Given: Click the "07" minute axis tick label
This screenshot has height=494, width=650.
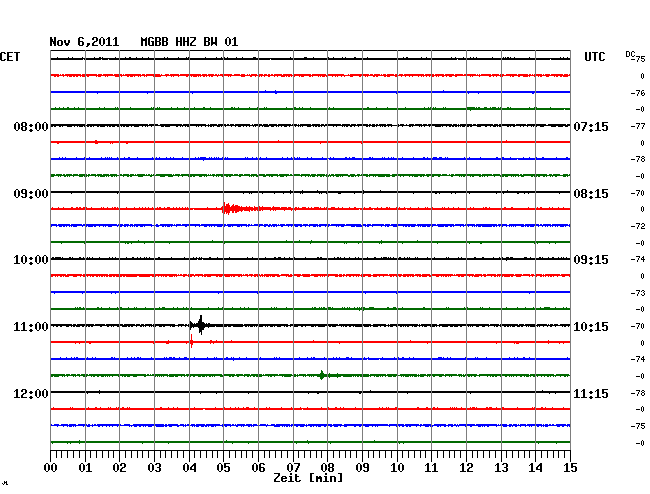Looking at the screenshot, I should (x=293, y=468).
